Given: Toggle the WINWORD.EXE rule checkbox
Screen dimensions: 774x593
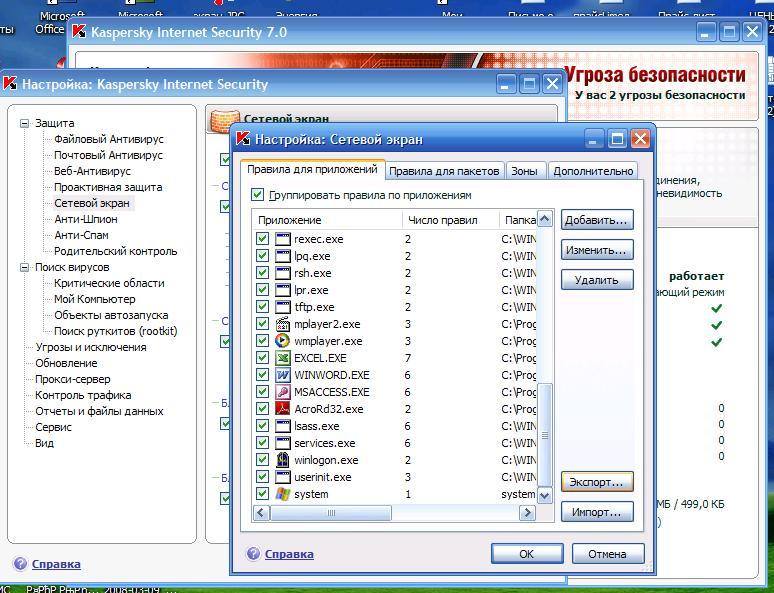Looking at the screenshot, I should click(262, 375).
